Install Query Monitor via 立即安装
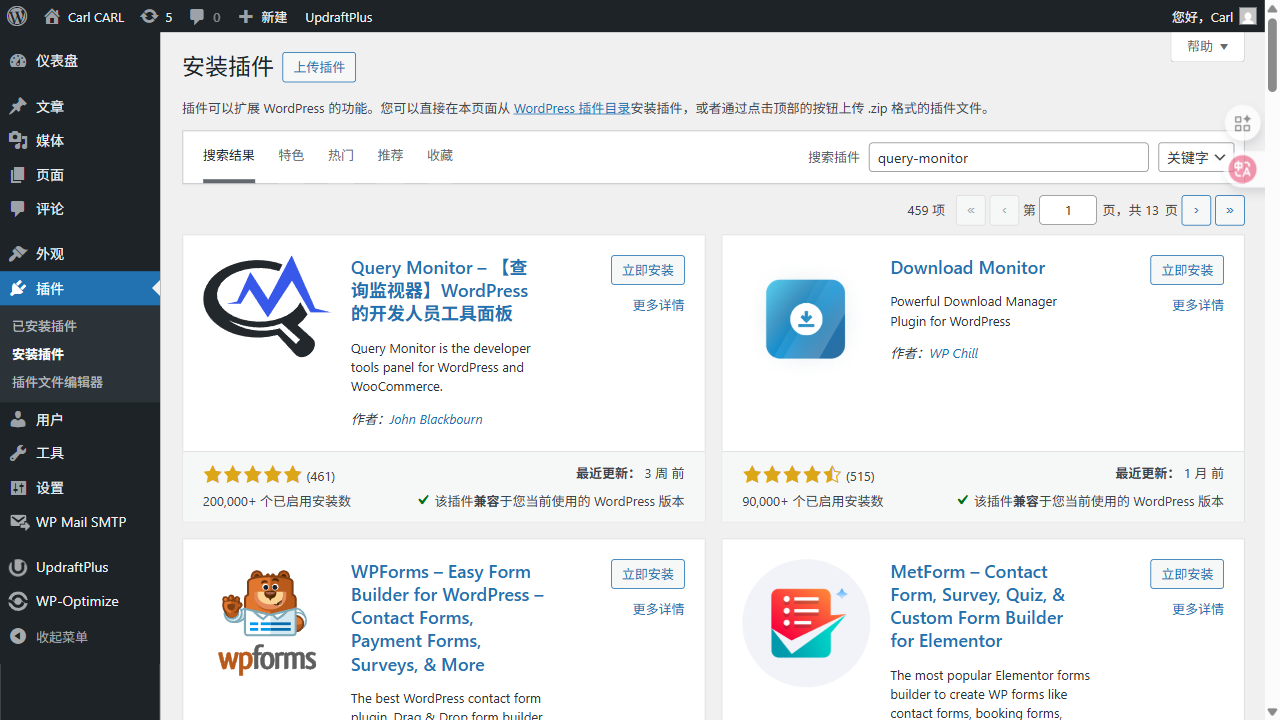The image size is (1280, 720). pyautogui.click(x=648, y=269)
